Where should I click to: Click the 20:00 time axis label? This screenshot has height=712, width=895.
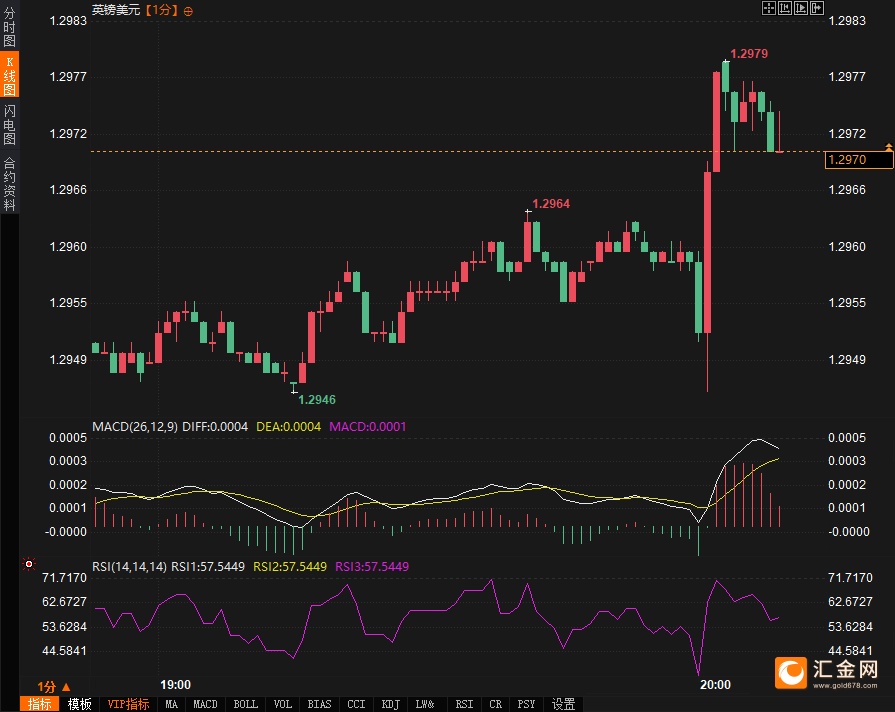[715, 685]
